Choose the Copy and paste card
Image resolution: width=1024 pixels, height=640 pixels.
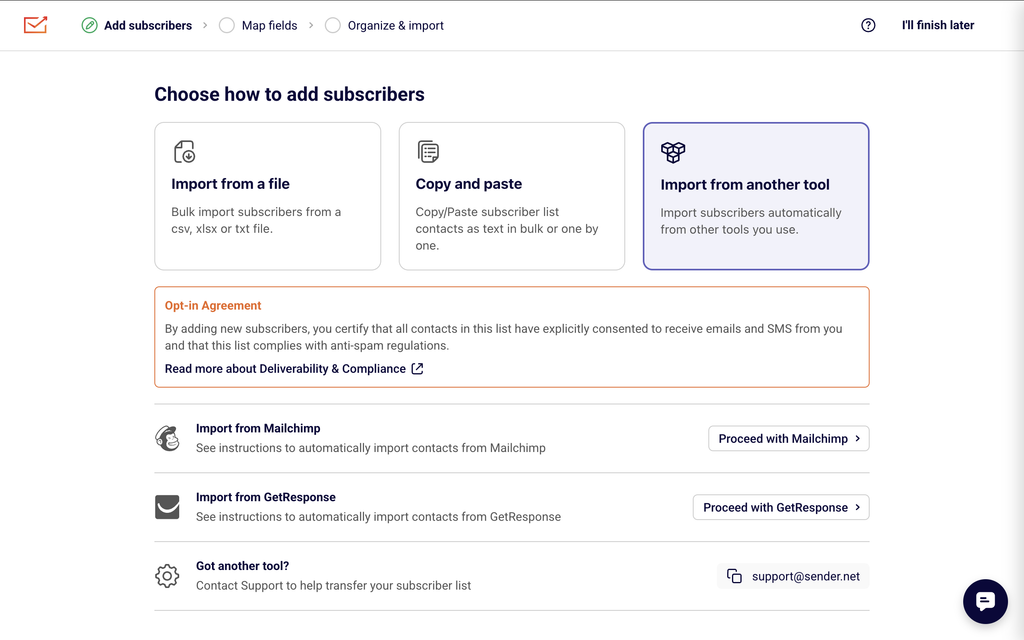click(x=512, y=196)
